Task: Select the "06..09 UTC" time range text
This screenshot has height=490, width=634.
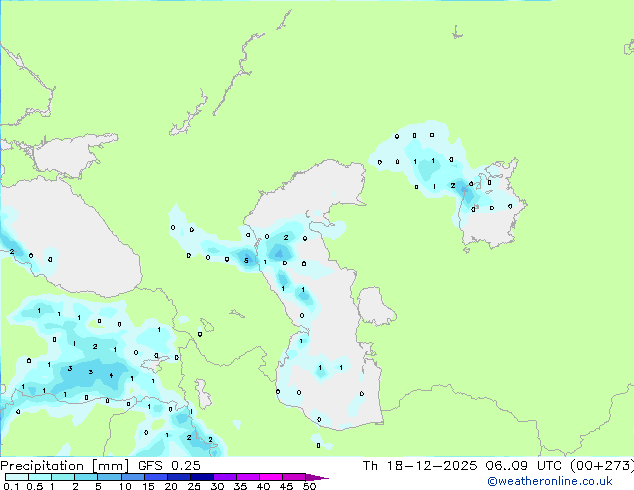Action: tap(523, 466)
